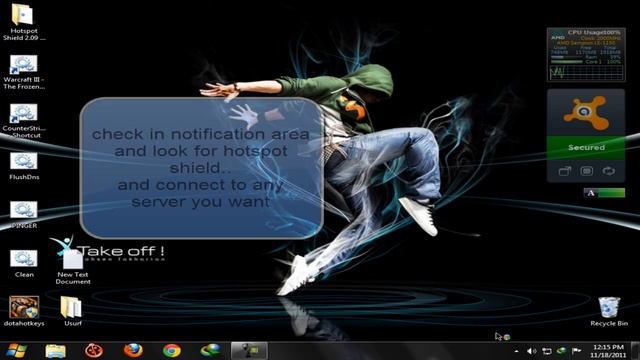Select the Recycle Bin icon
Viewport: 640px width, 360px height.
click(x=609, y=311)
